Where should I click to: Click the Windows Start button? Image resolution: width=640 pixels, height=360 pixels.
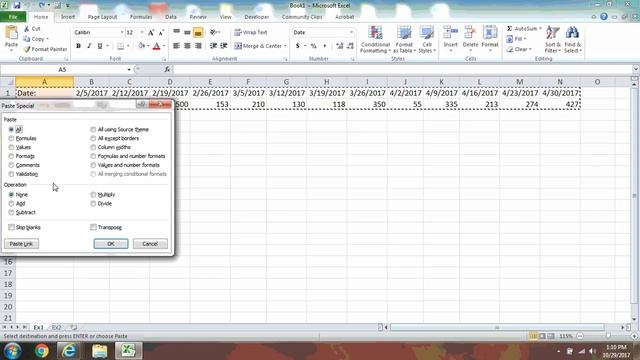click(13, 351)
